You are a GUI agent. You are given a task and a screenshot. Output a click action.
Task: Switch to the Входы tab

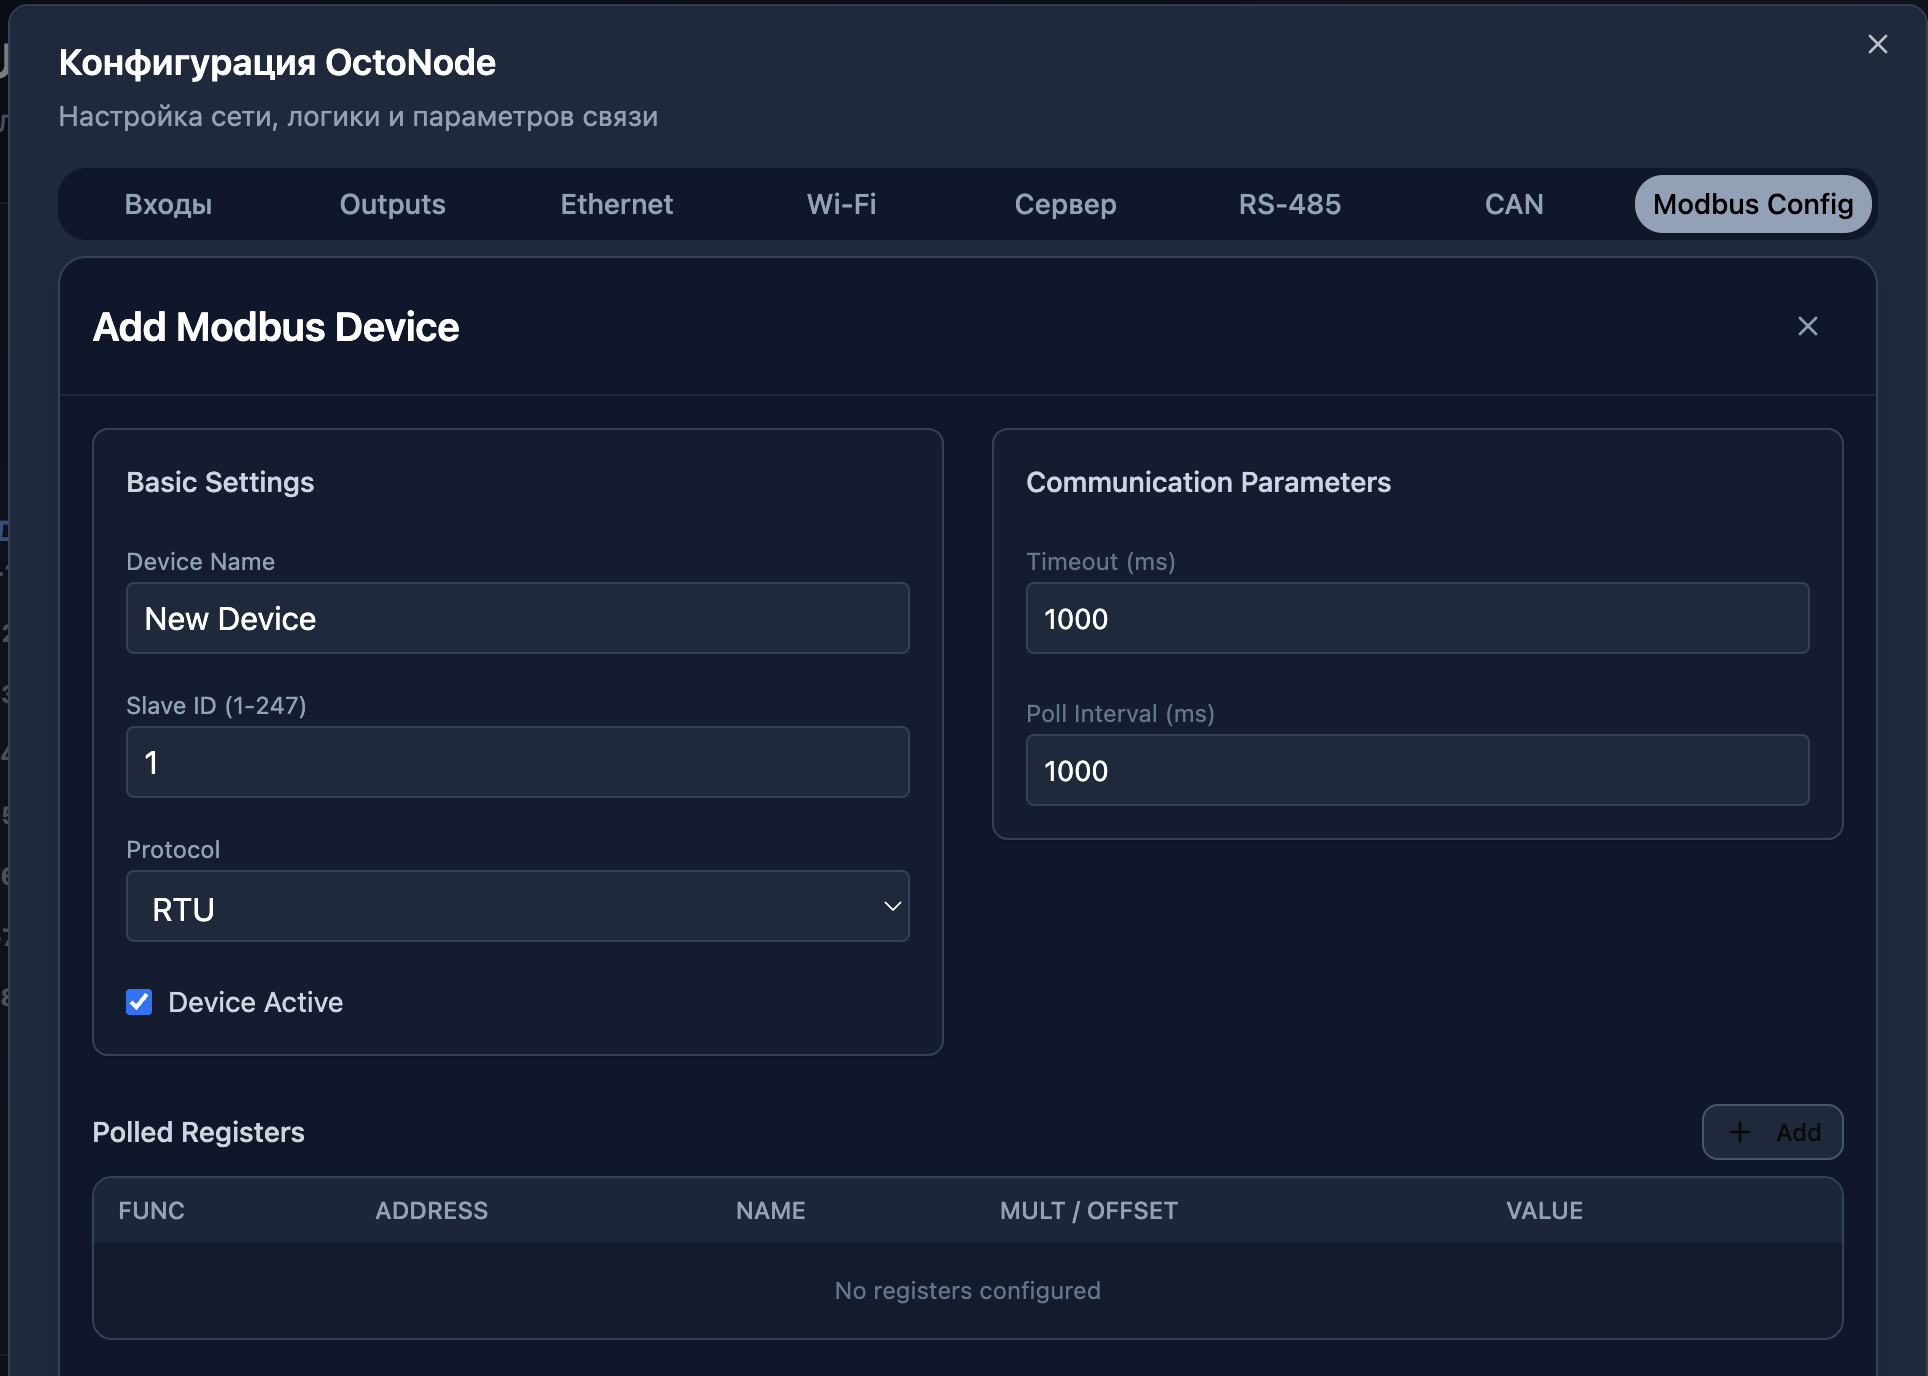(x=168, y=204)
